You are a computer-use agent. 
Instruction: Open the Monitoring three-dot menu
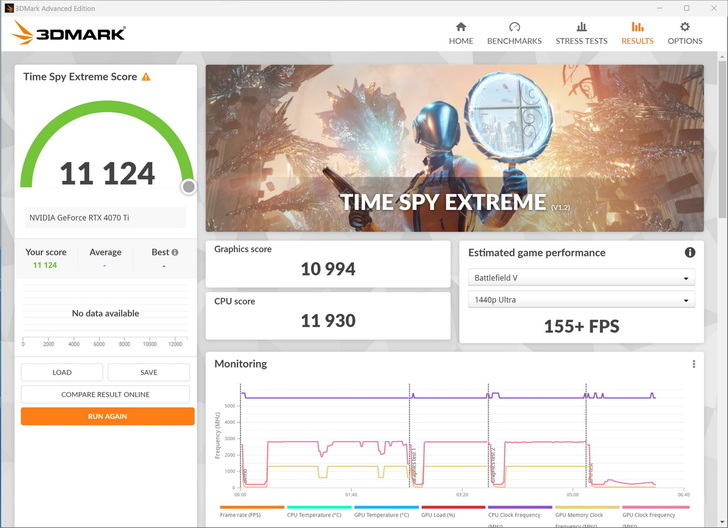coord(694,364)
